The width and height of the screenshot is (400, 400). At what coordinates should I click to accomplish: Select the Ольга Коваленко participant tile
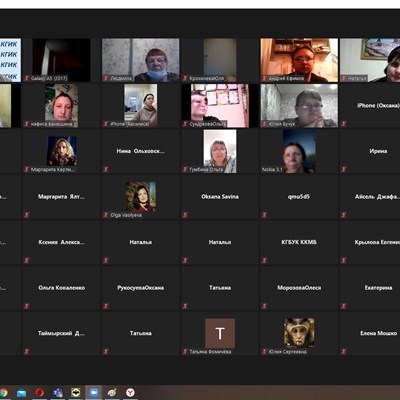click(x=61, y=288)
